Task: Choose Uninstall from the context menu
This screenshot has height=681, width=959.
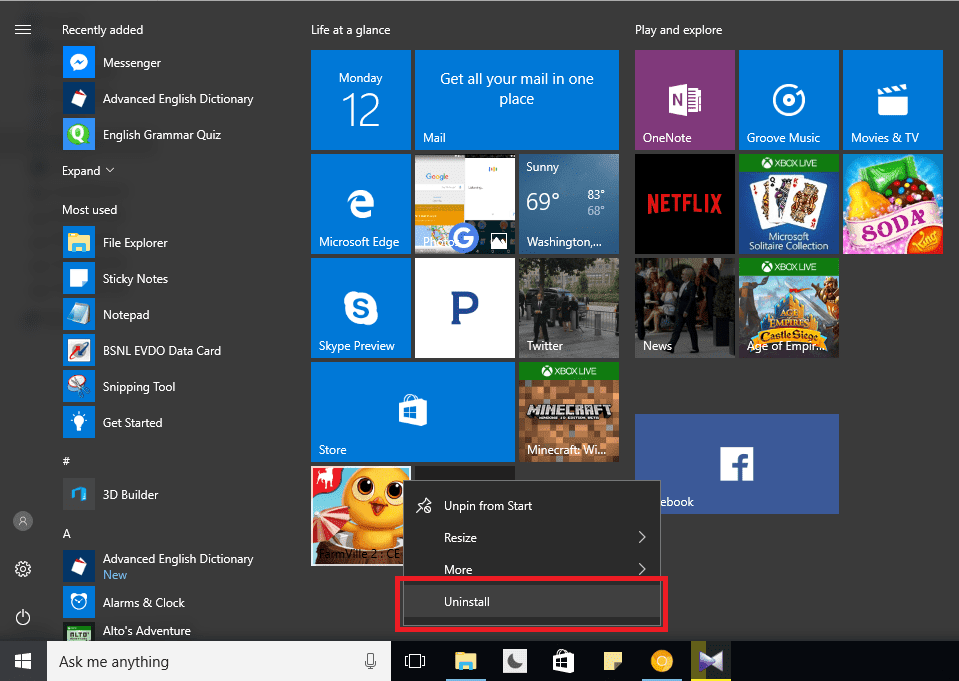Action: click(532, 601)
